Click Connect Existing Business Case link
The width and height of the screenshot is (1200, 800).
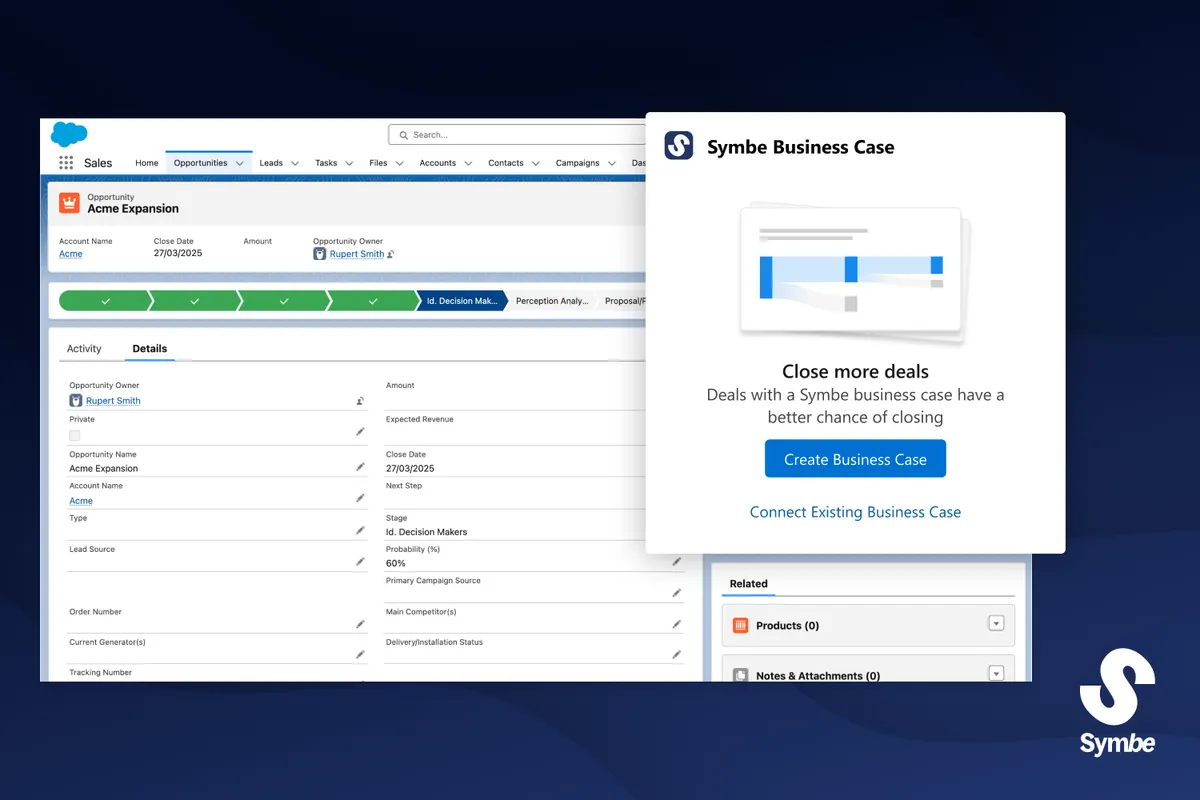tap(855, 512)
